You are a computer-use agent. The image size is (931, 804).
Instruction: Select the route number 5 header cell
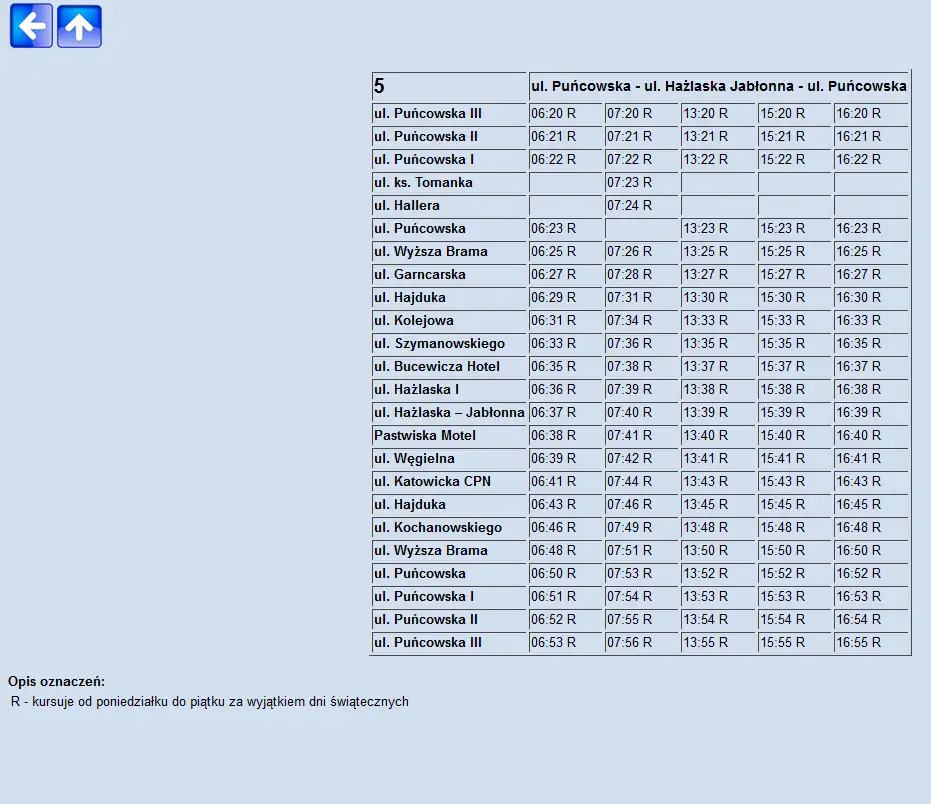tap(448, 86)
